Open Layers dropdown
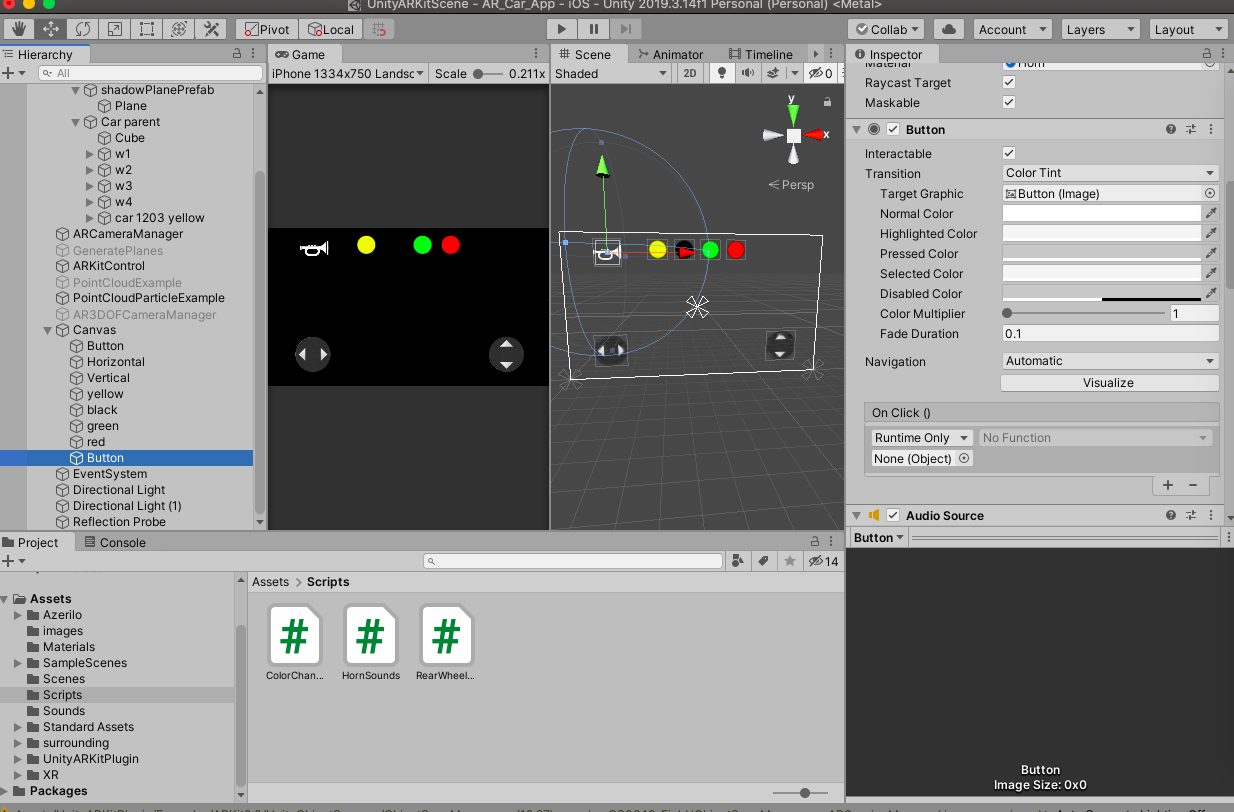This screenshot has height=812, width=1234. [x=1100, y=30]
